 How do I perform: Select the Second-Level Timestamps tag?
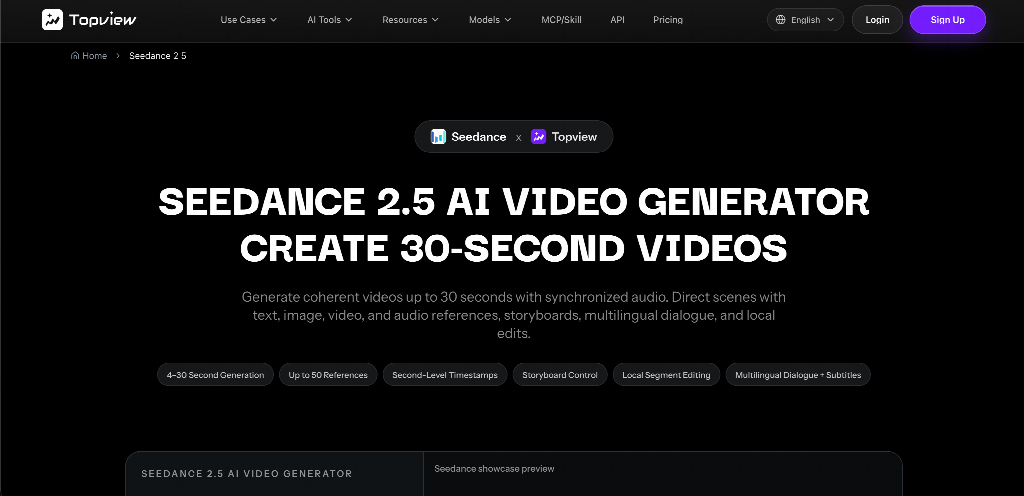[x=445, y=375]
